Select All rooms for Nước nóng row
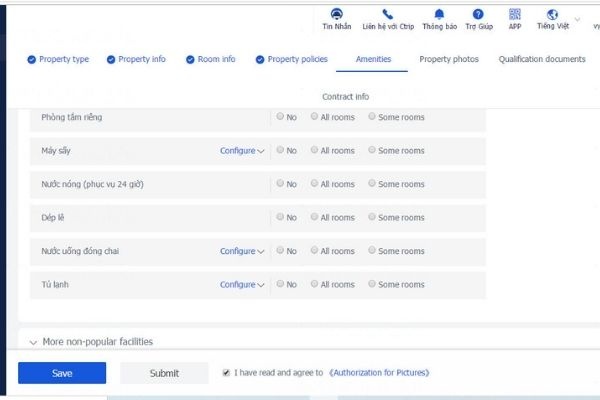This screenshot has width=600, height=400. [x=314, y=183]
